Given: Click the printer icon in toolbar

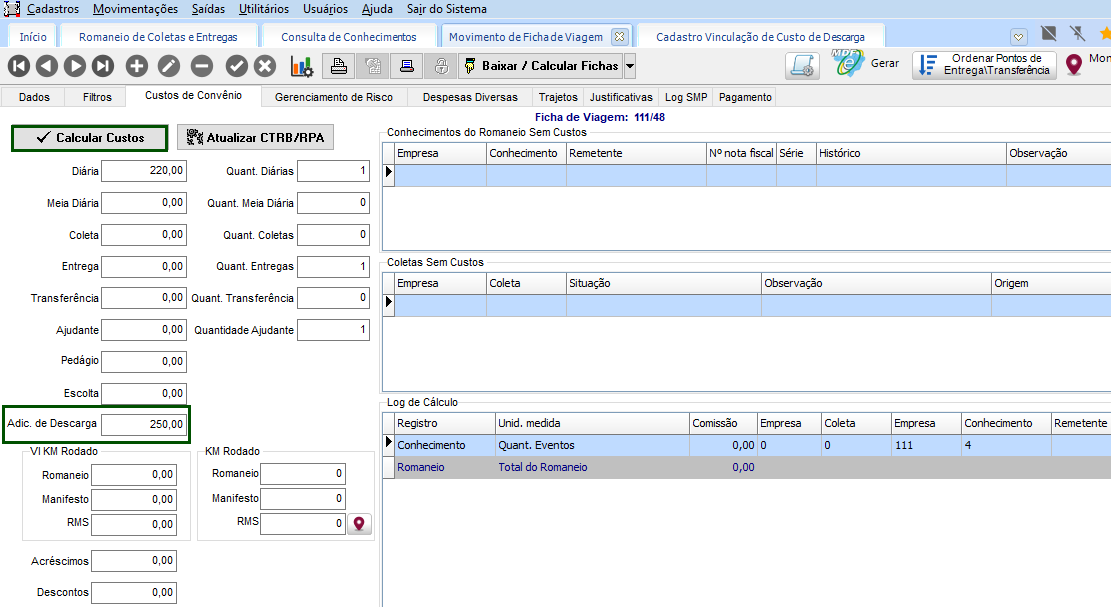Looking at the screenshot, I should [x=339, y=66].
